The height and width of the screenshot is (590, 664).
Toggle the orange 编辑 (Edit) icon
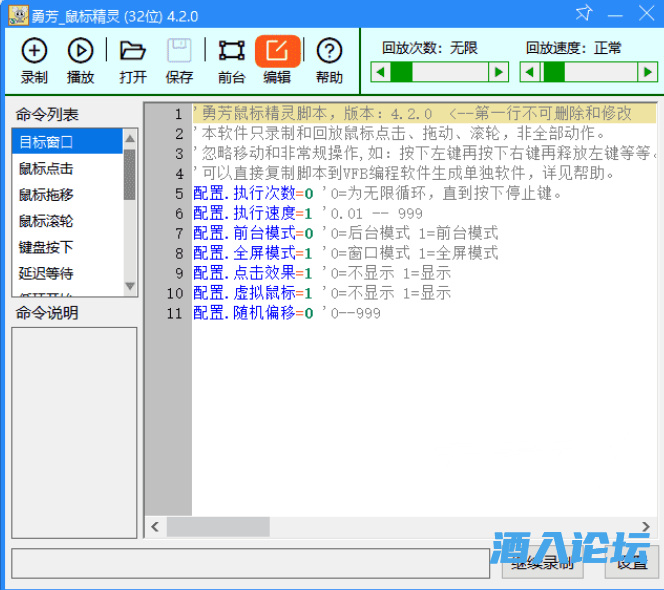(277, 52)
